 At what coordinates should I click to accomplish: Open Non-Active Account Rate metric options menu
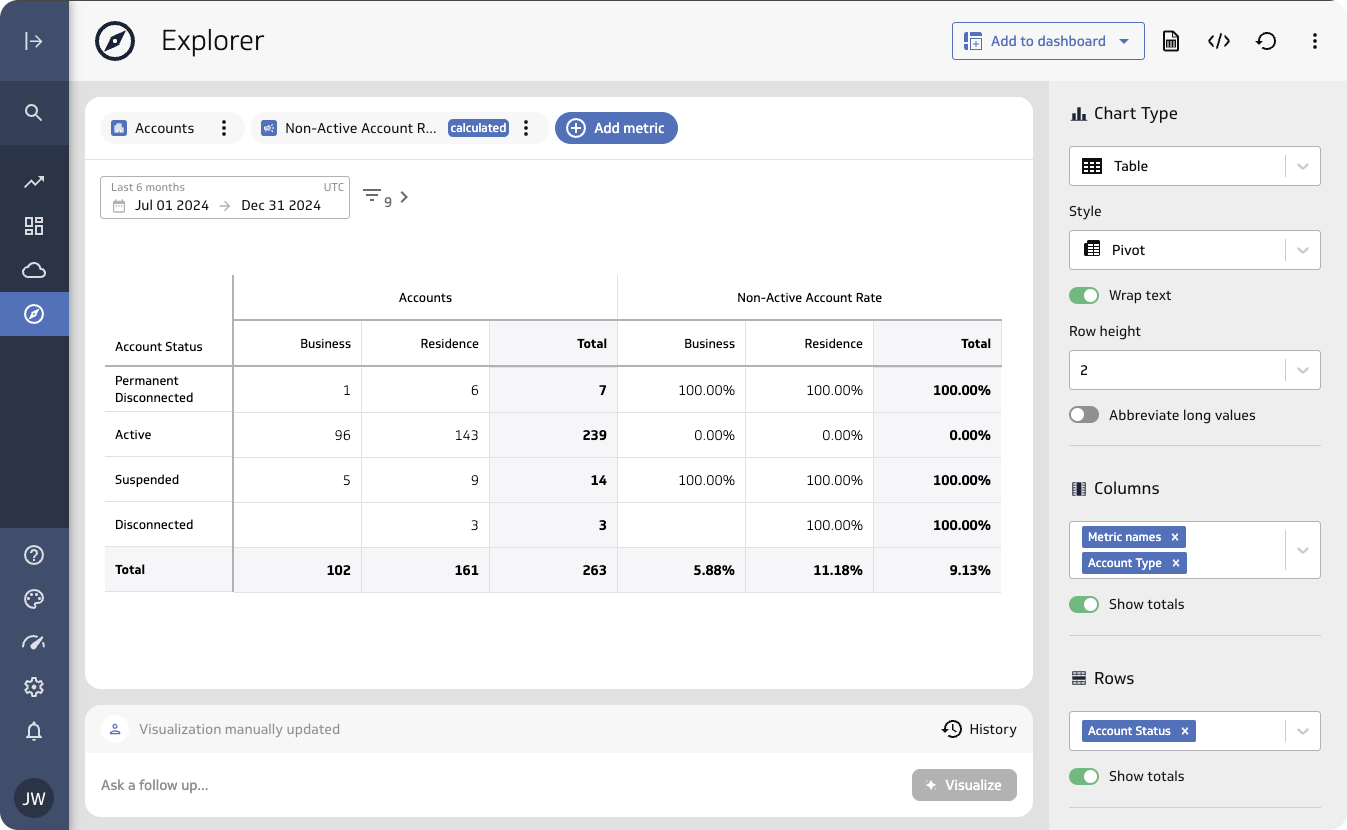(x=526, y=128)
